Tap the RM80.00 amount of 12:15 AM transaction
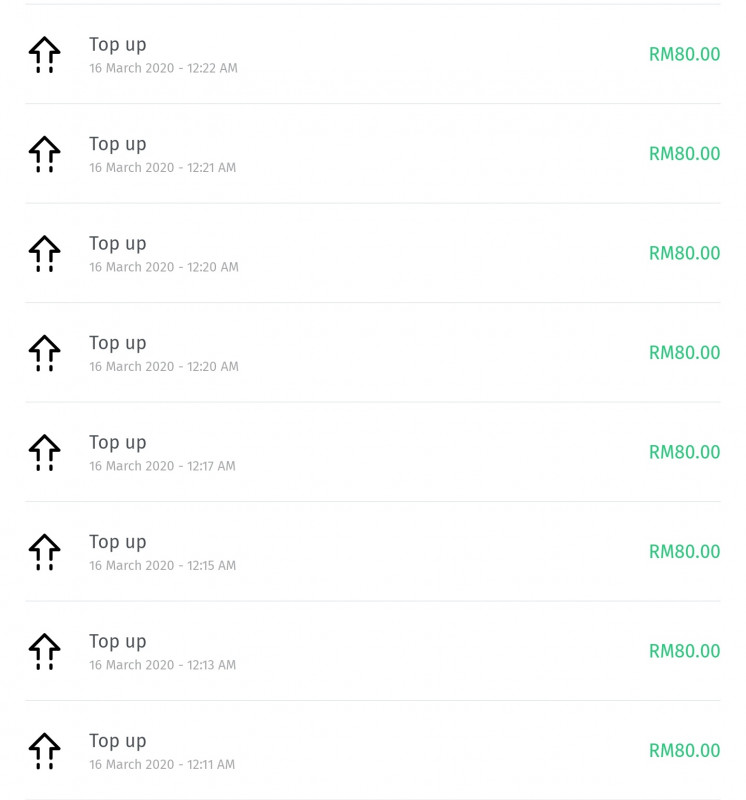746x800 pixels. click(684, 552)
